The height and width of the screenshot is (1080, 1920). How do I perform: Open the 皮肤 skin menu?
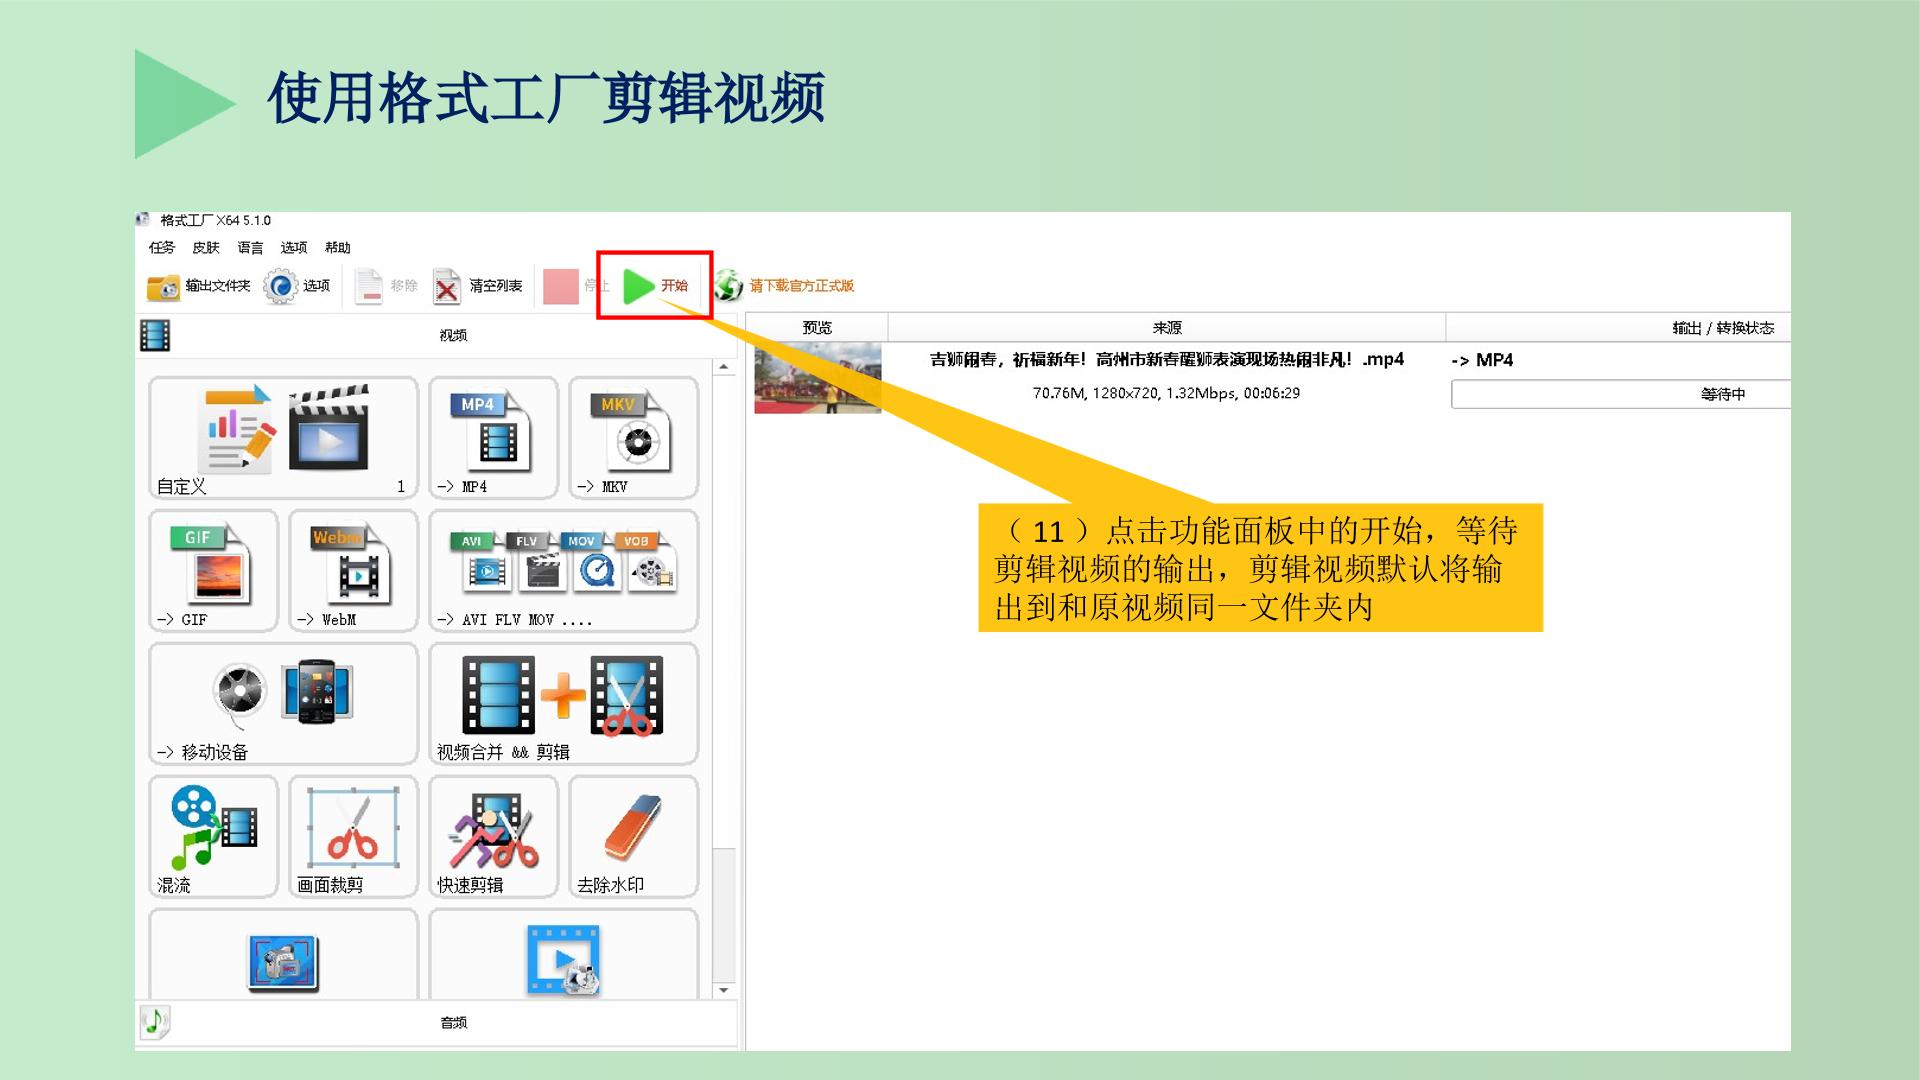pyautogui.click(x=206, y=247)
